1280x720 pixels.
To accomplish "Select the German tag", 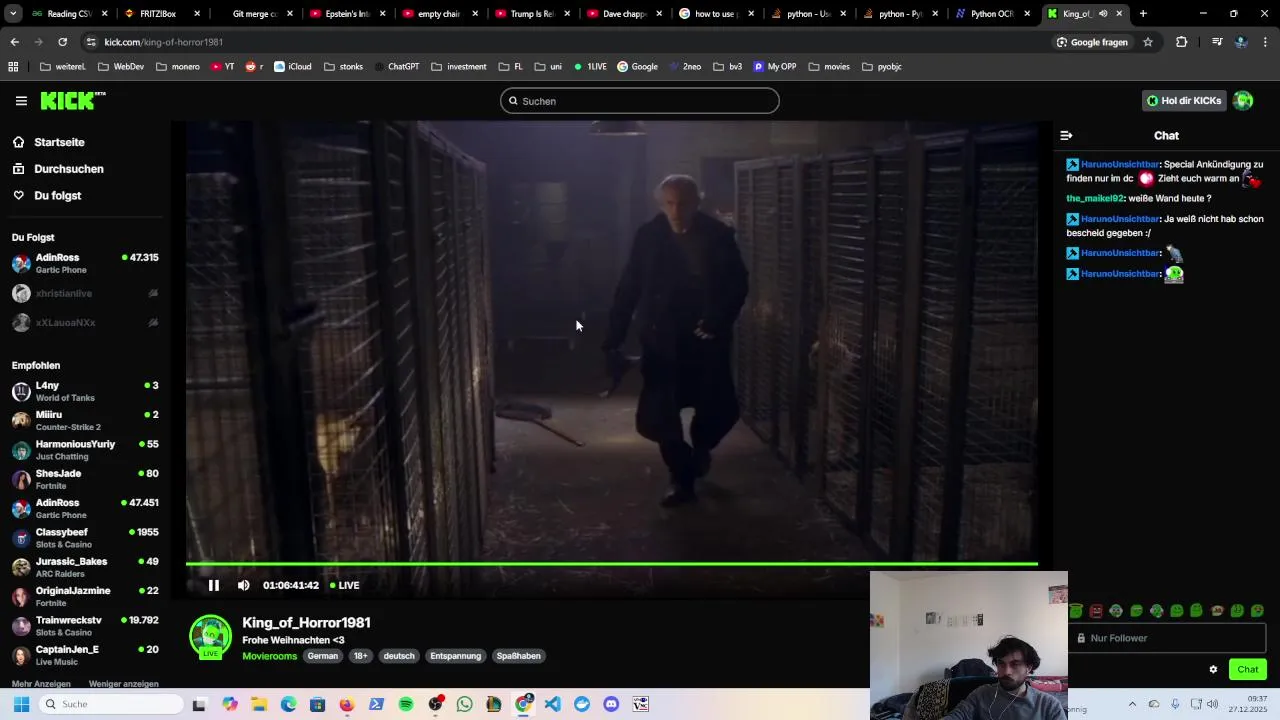I will (323, 656).
